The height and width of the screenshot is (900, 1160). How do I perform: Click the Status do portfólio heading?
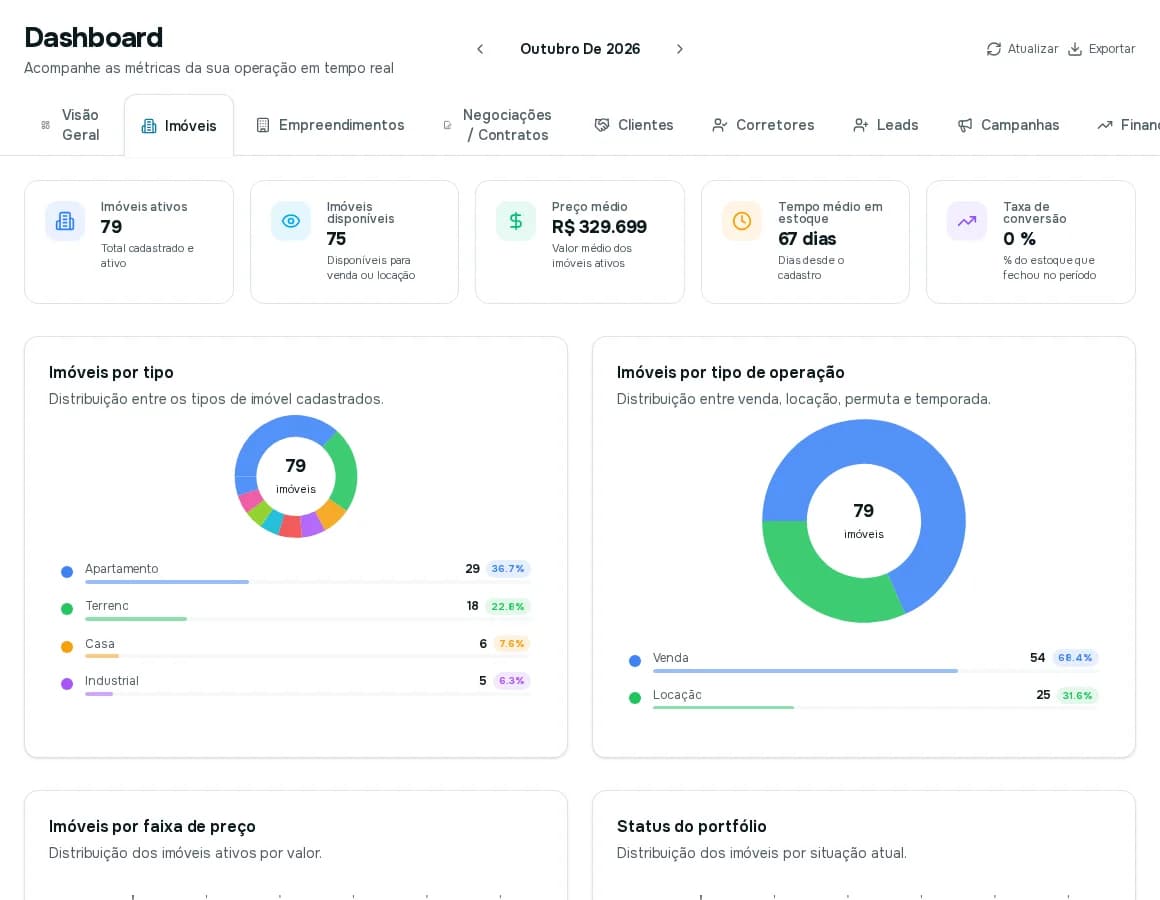[x=692, y=826]
